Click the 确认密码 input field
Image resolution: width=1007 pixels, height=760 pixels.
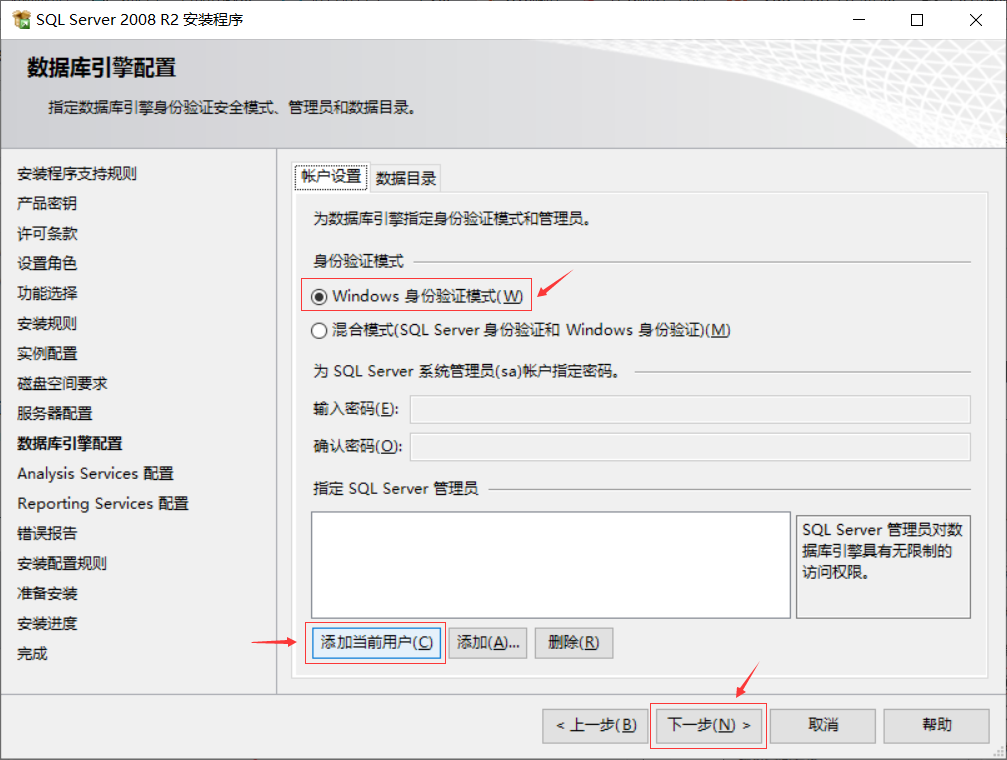coord(690,447)
